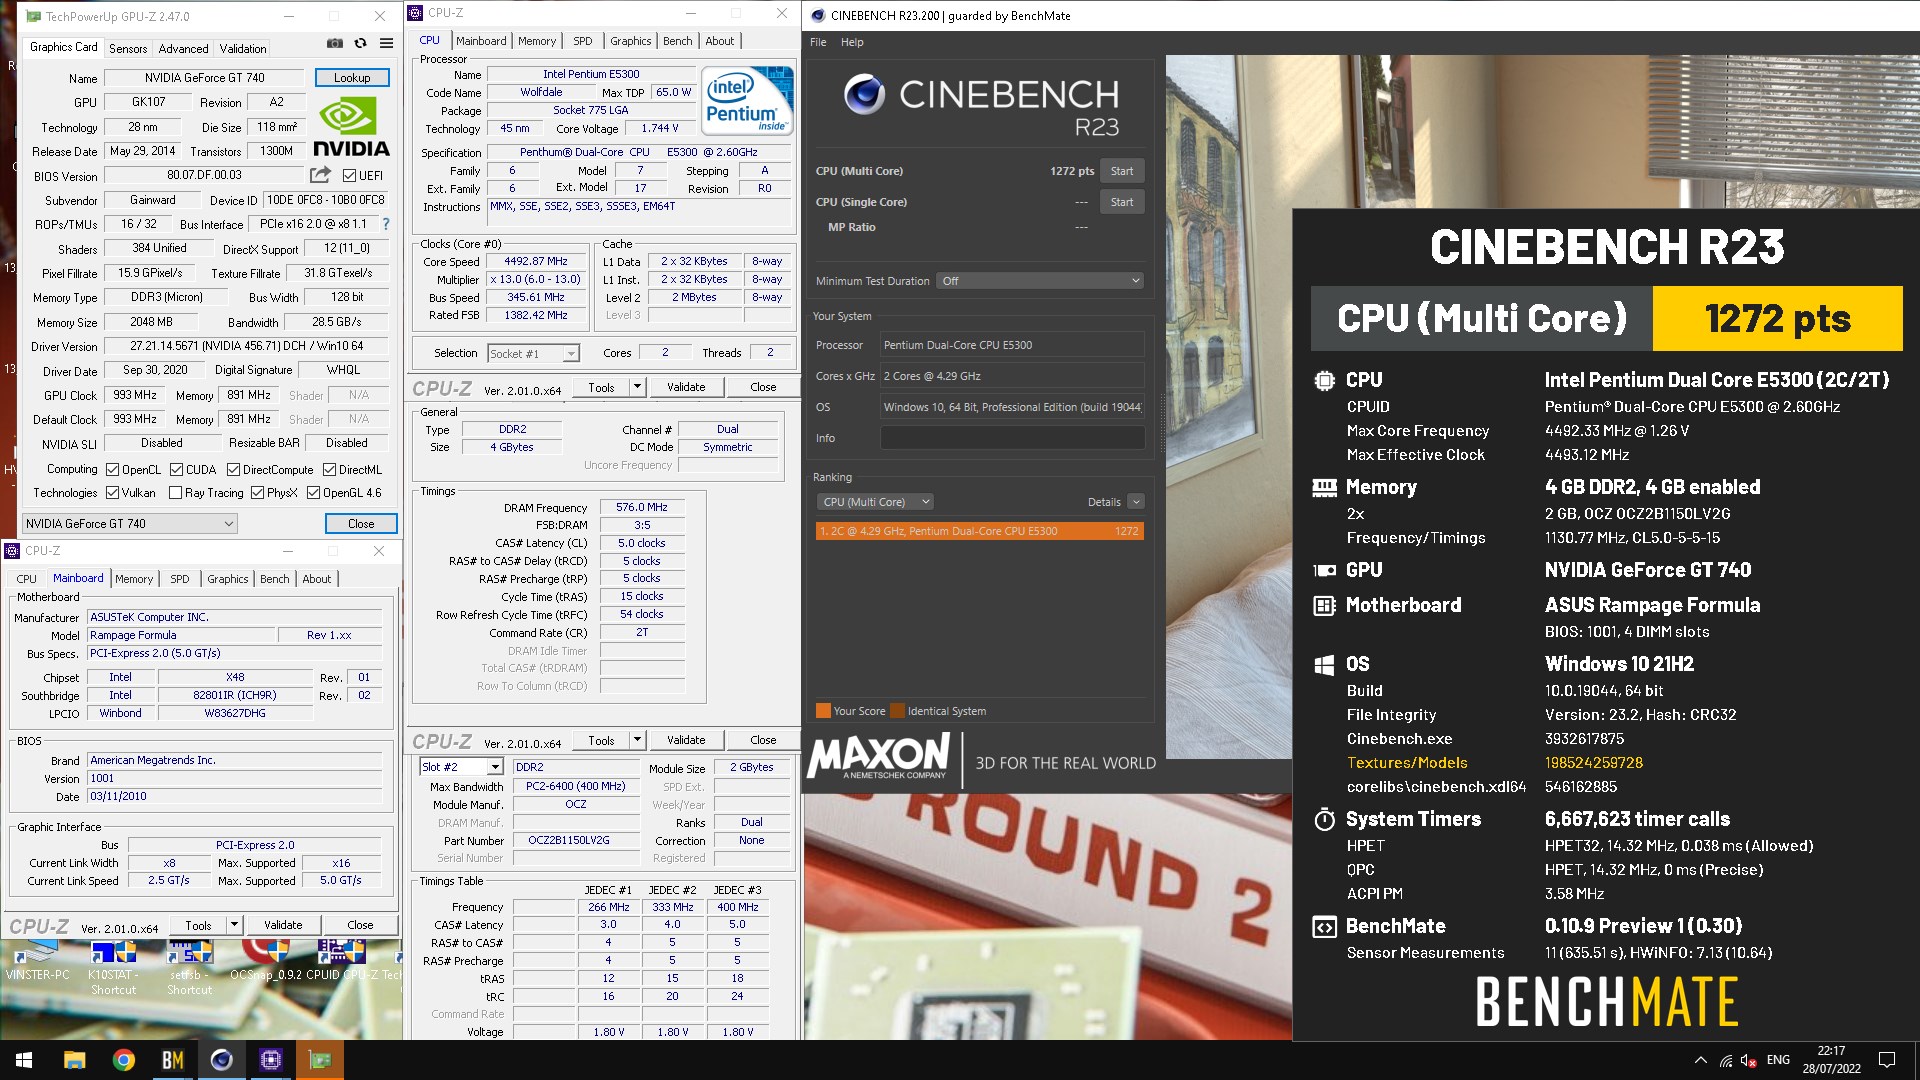The height and width of the screenshot is (1080, 1920).
Task: Click orange Your Score legend swatch
Action: click(823, 711)
